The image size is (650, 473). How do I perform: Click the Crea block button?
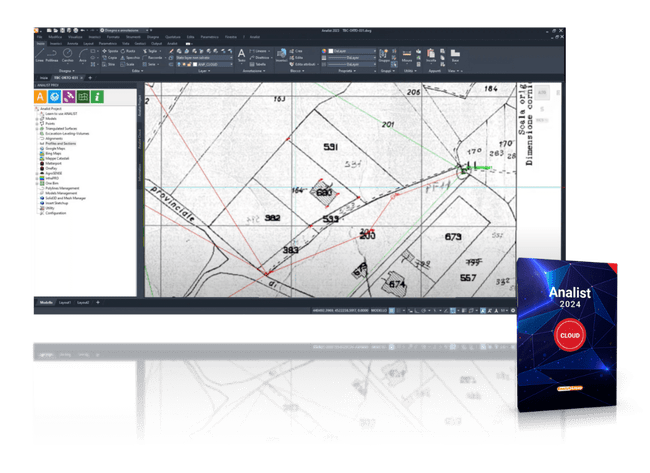point(296,51)
